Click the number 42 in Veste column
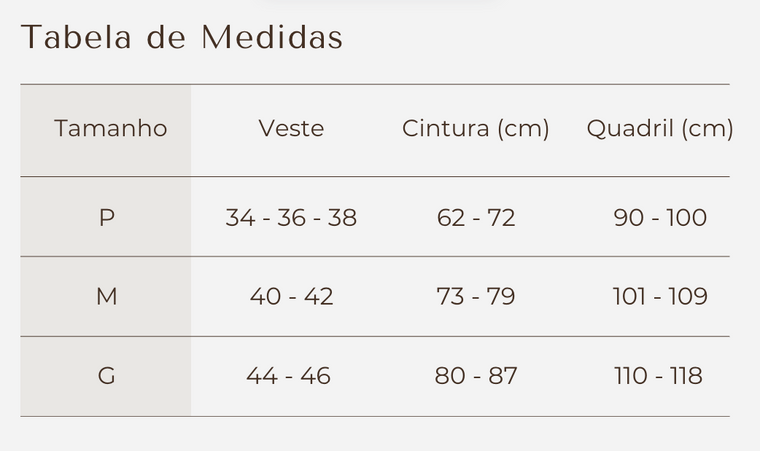Screen dimensions: 760x451 coord(318,296)
